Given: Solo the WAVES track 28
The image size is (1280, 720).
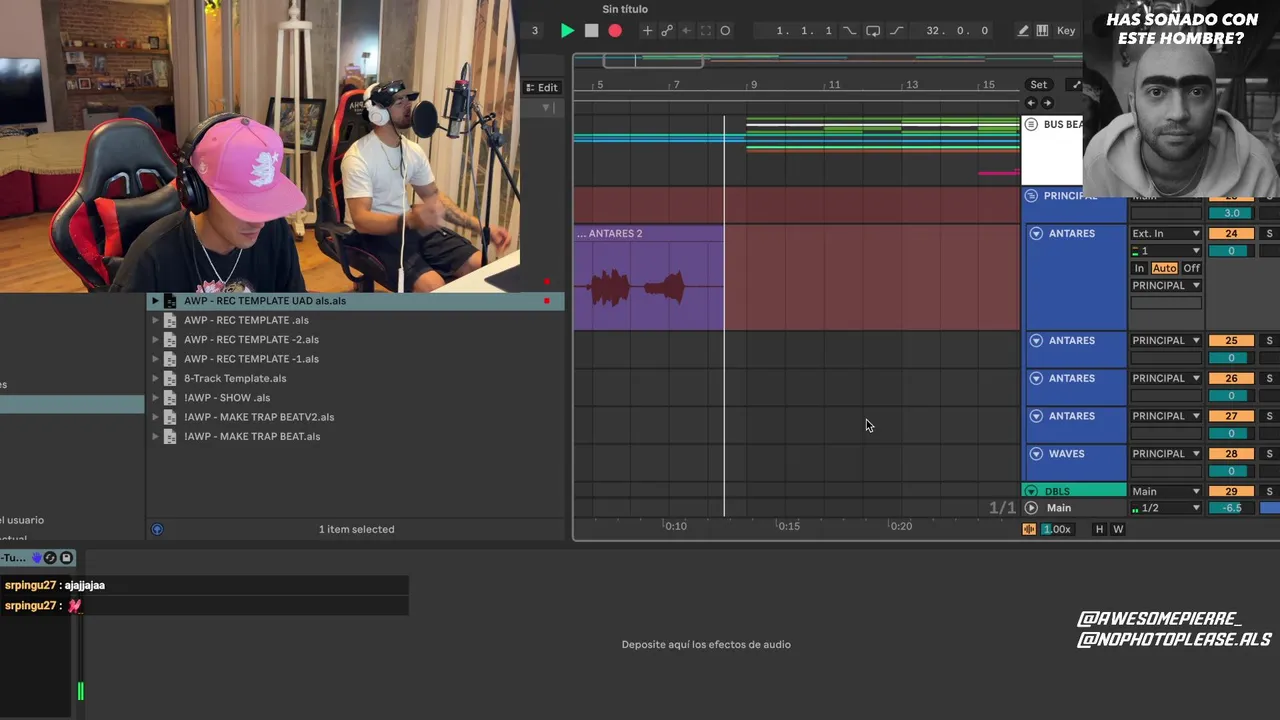Looking at the screenshot, I should [x=1269, y=454].
